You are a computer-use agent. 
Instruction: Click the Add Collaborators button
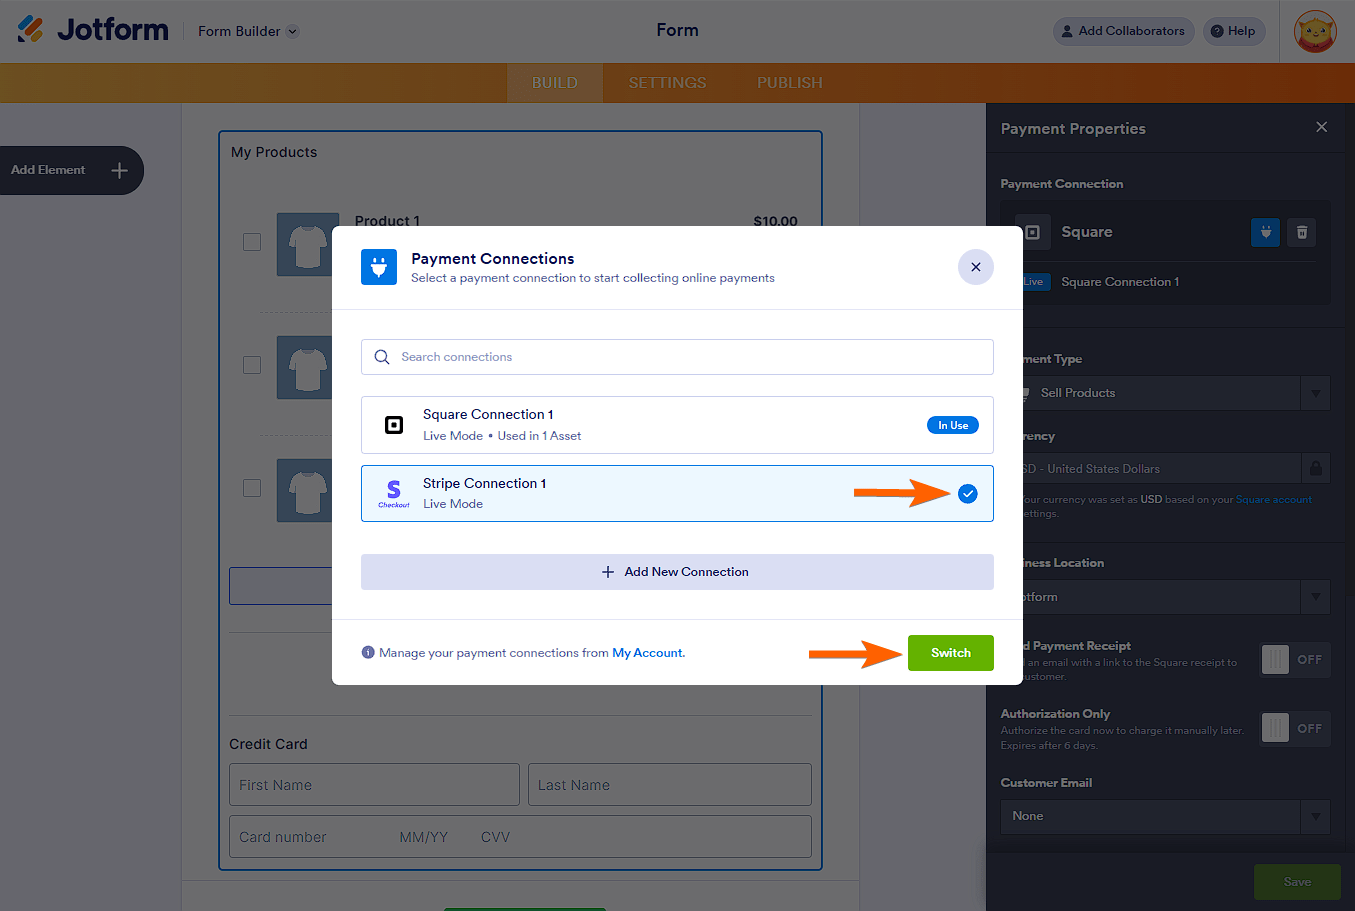coord(1123,31)
